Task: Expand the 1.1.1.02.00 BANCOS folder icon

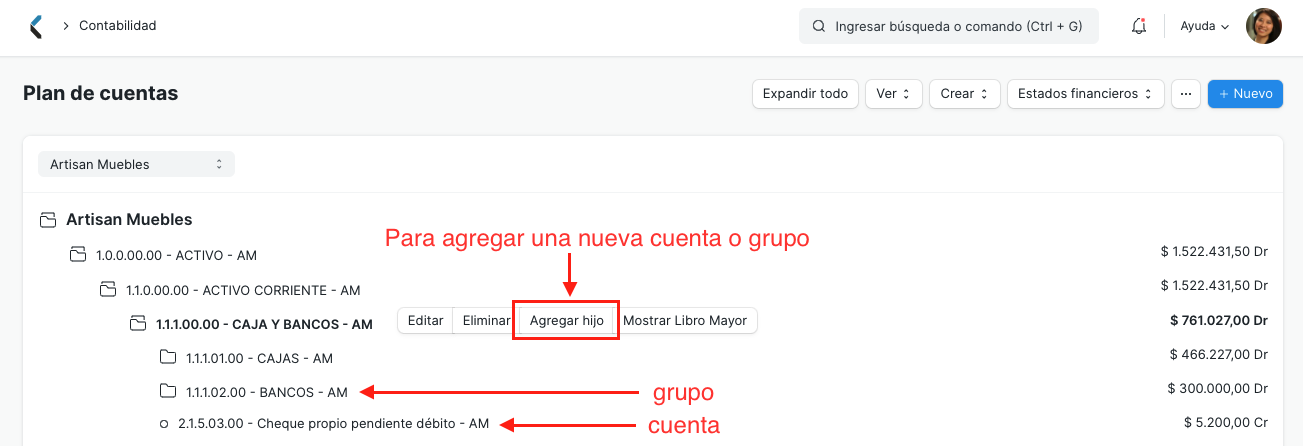Action: 168,391
